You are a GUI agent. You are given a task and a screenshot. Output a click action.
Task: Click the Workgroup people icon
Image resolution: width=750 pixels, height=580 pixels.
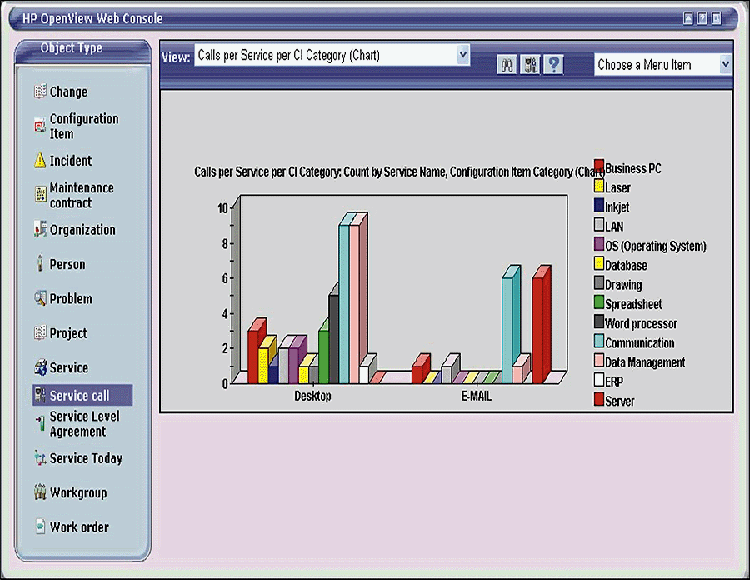point(40,492)
